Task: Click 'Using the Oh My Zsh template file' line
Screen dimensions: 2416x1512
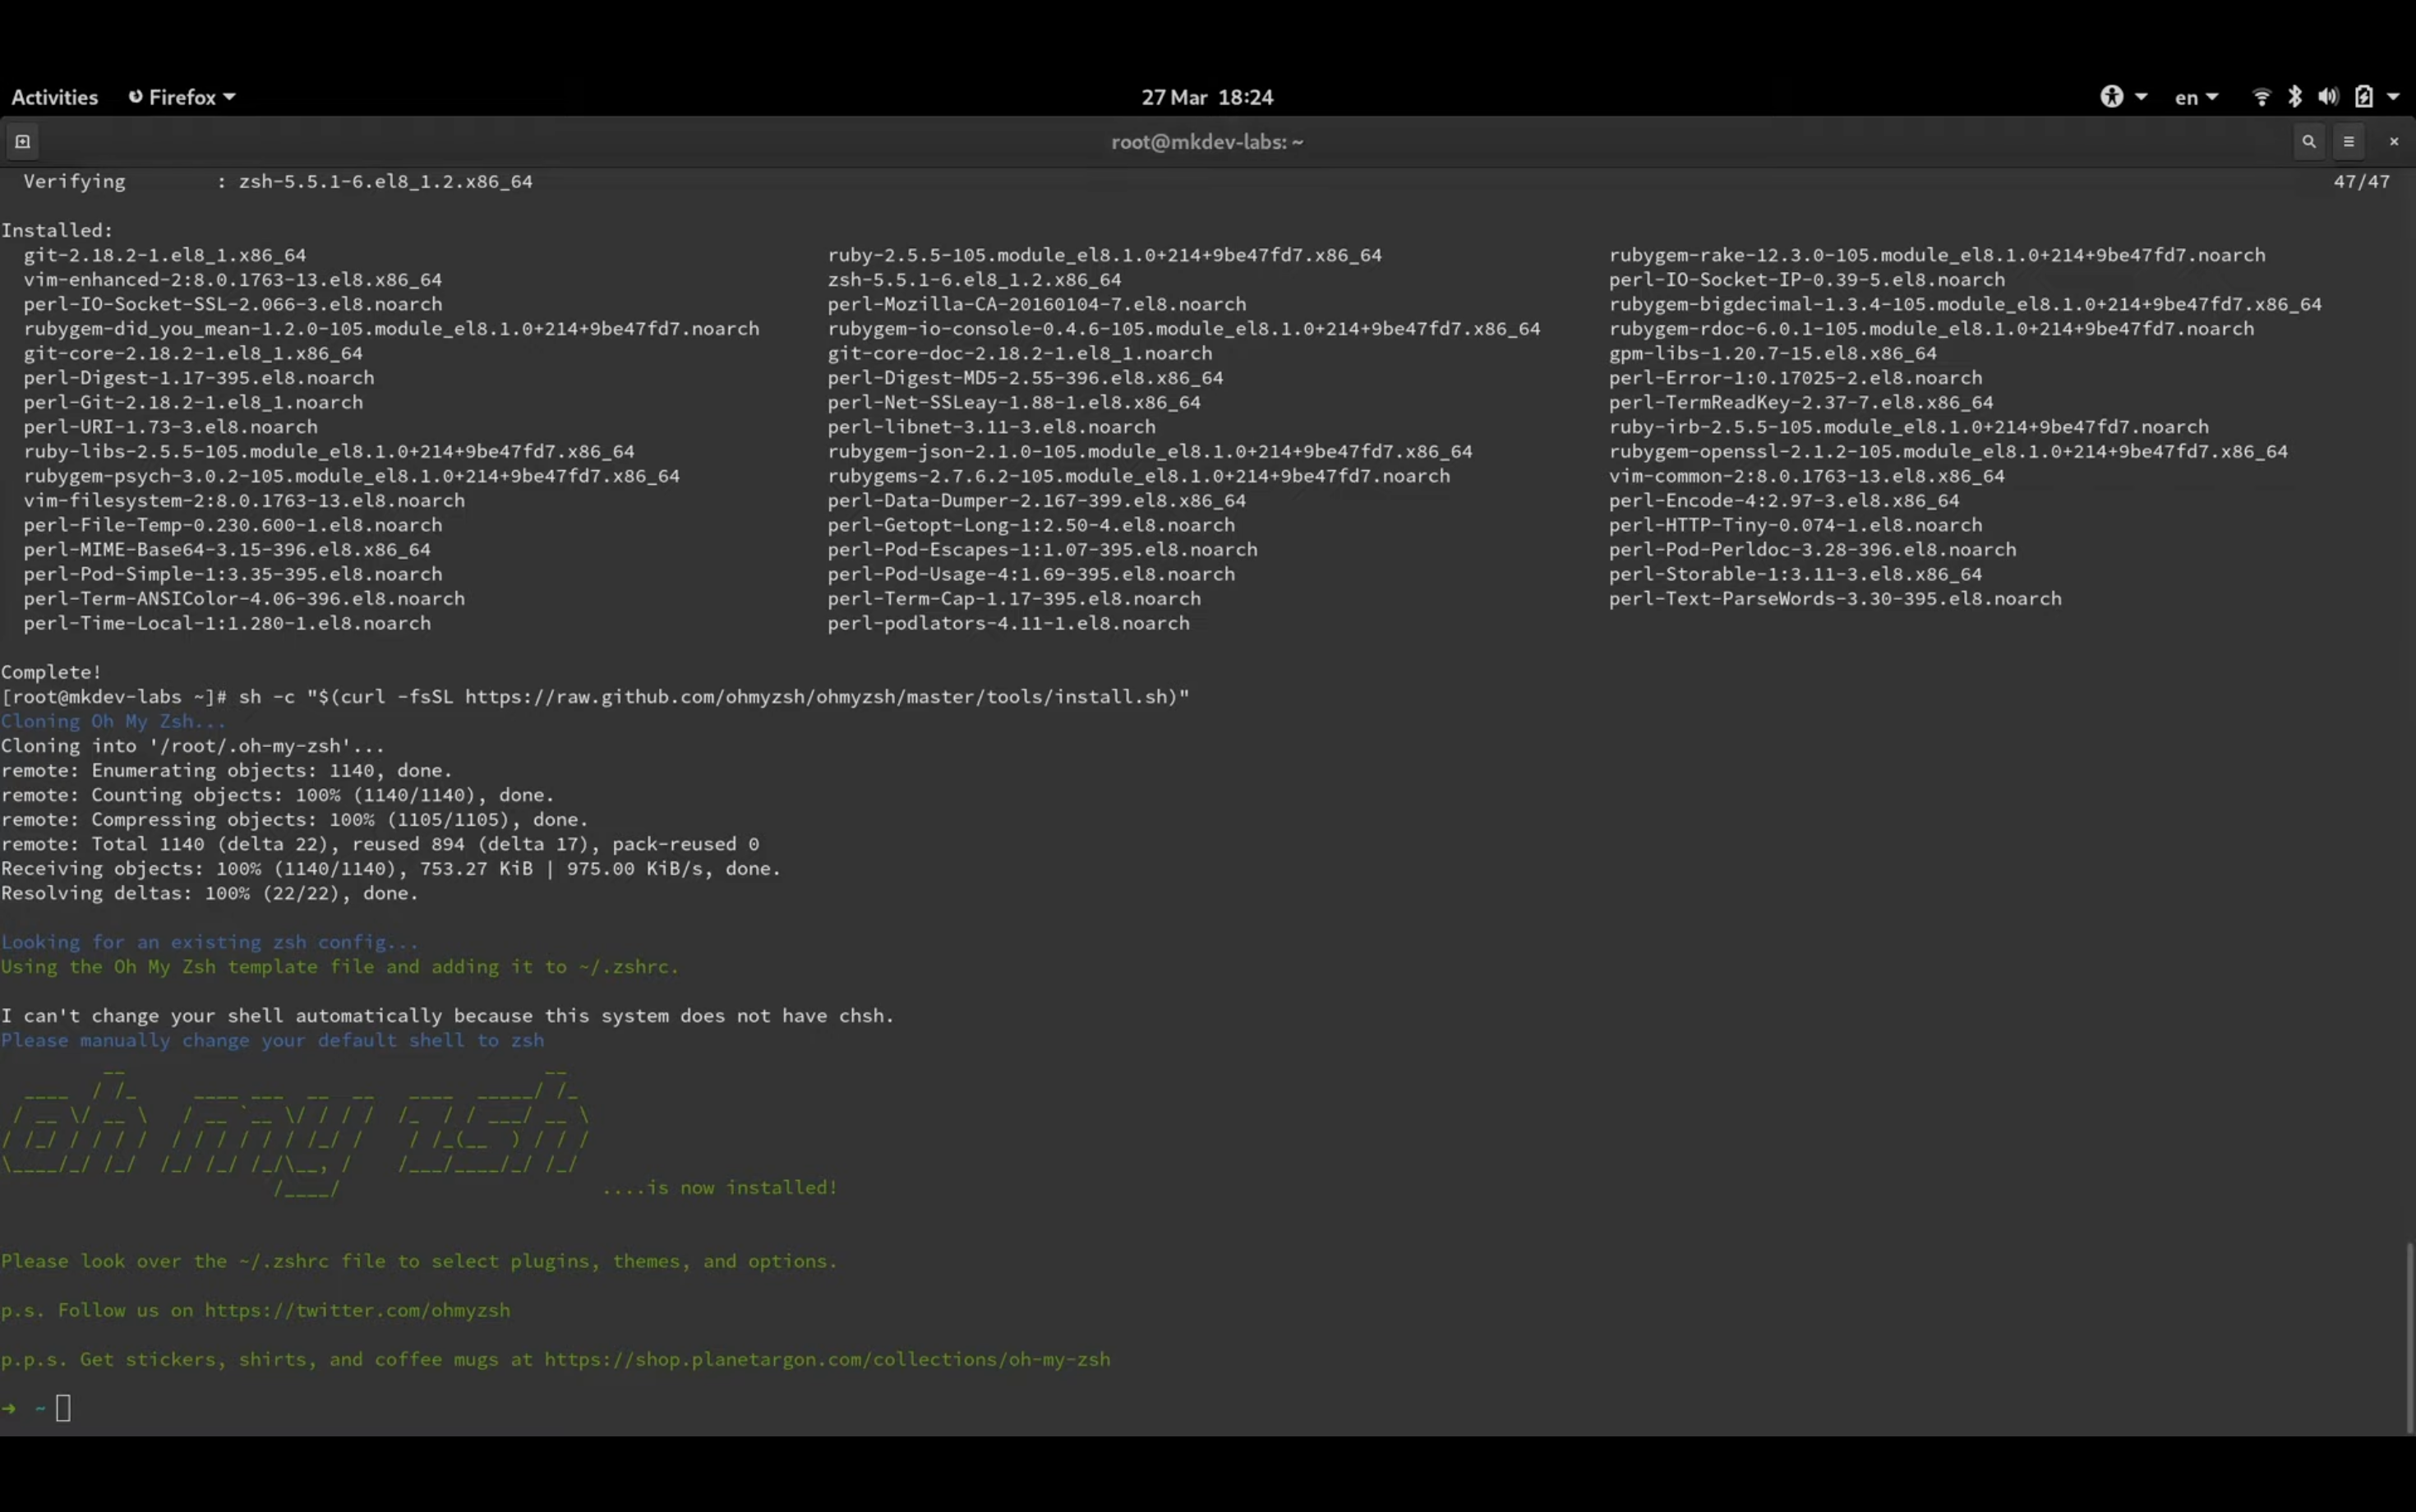Action: (340, 967)
